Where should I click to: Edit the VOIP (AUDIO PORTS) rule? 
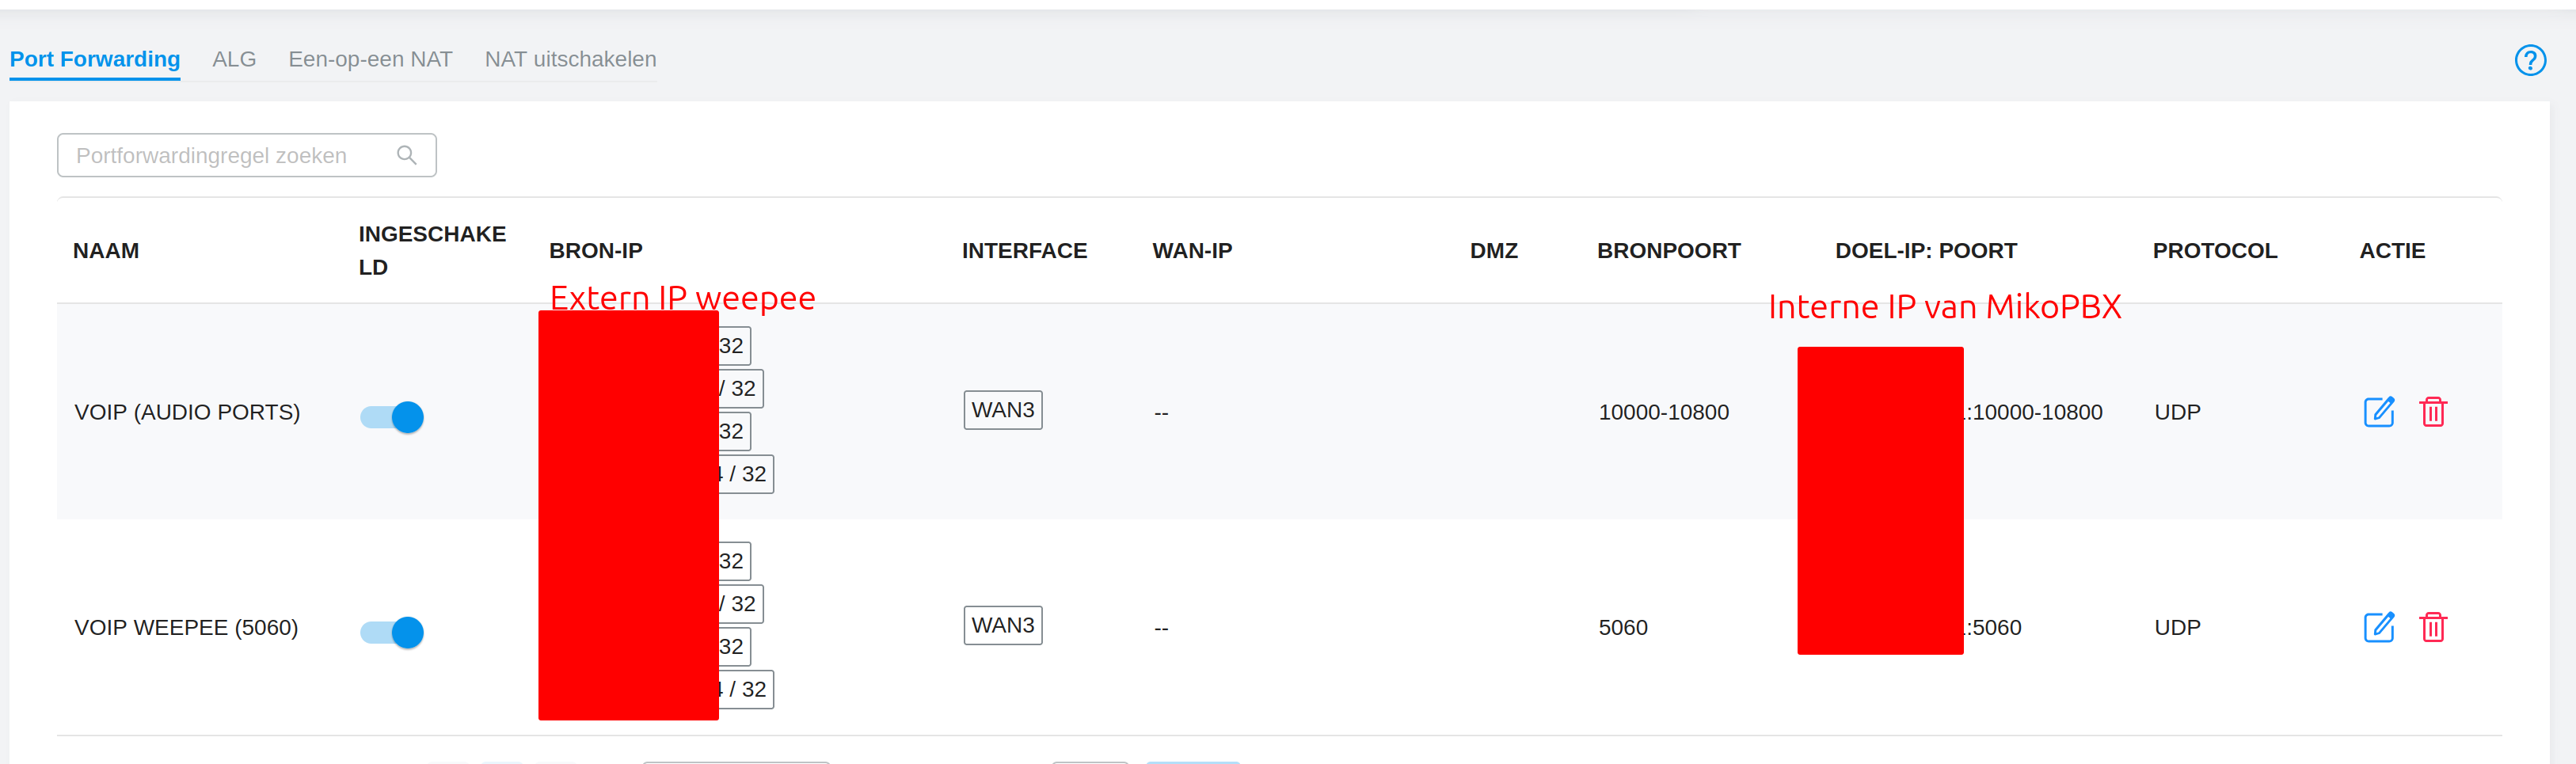point(2378,412)
